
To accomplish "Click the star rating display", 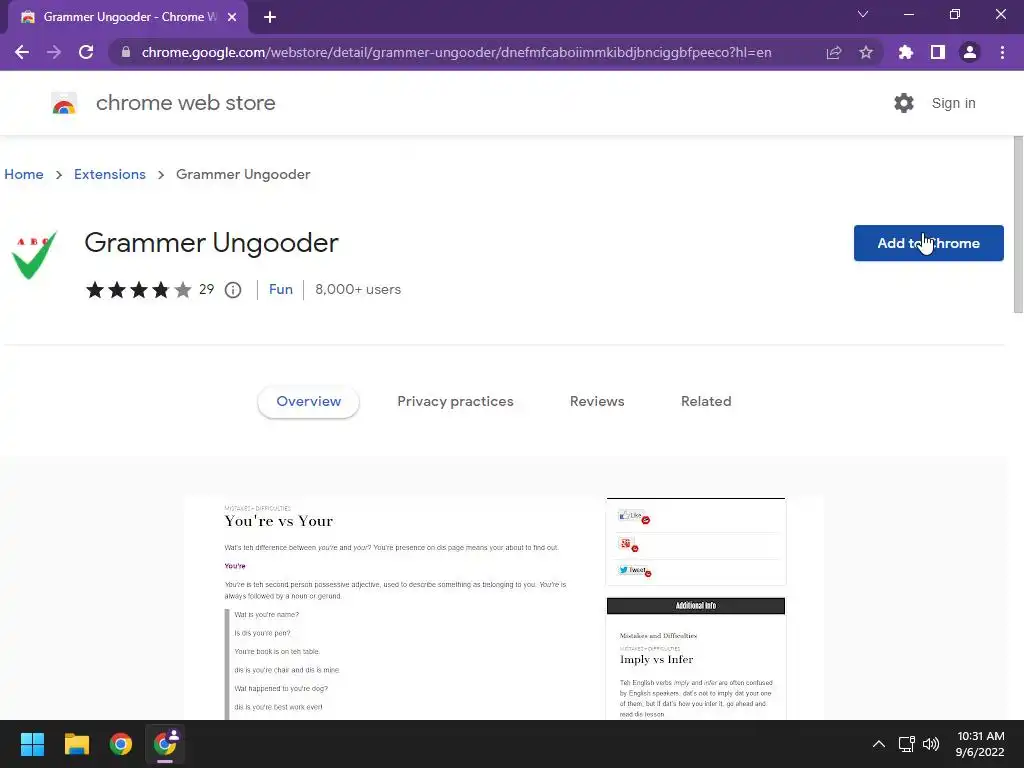I will (x=138, y=289).
